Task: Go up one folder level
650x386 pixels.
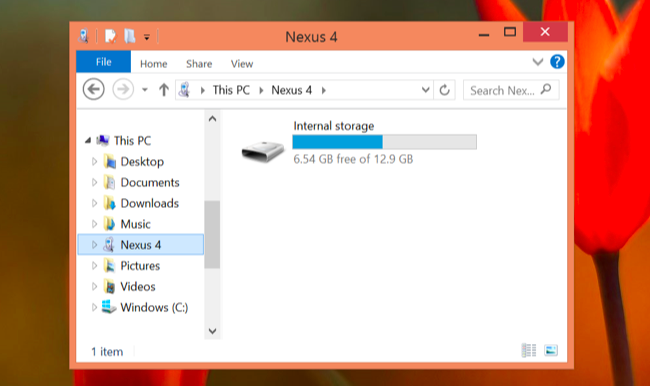Action: 164,90
